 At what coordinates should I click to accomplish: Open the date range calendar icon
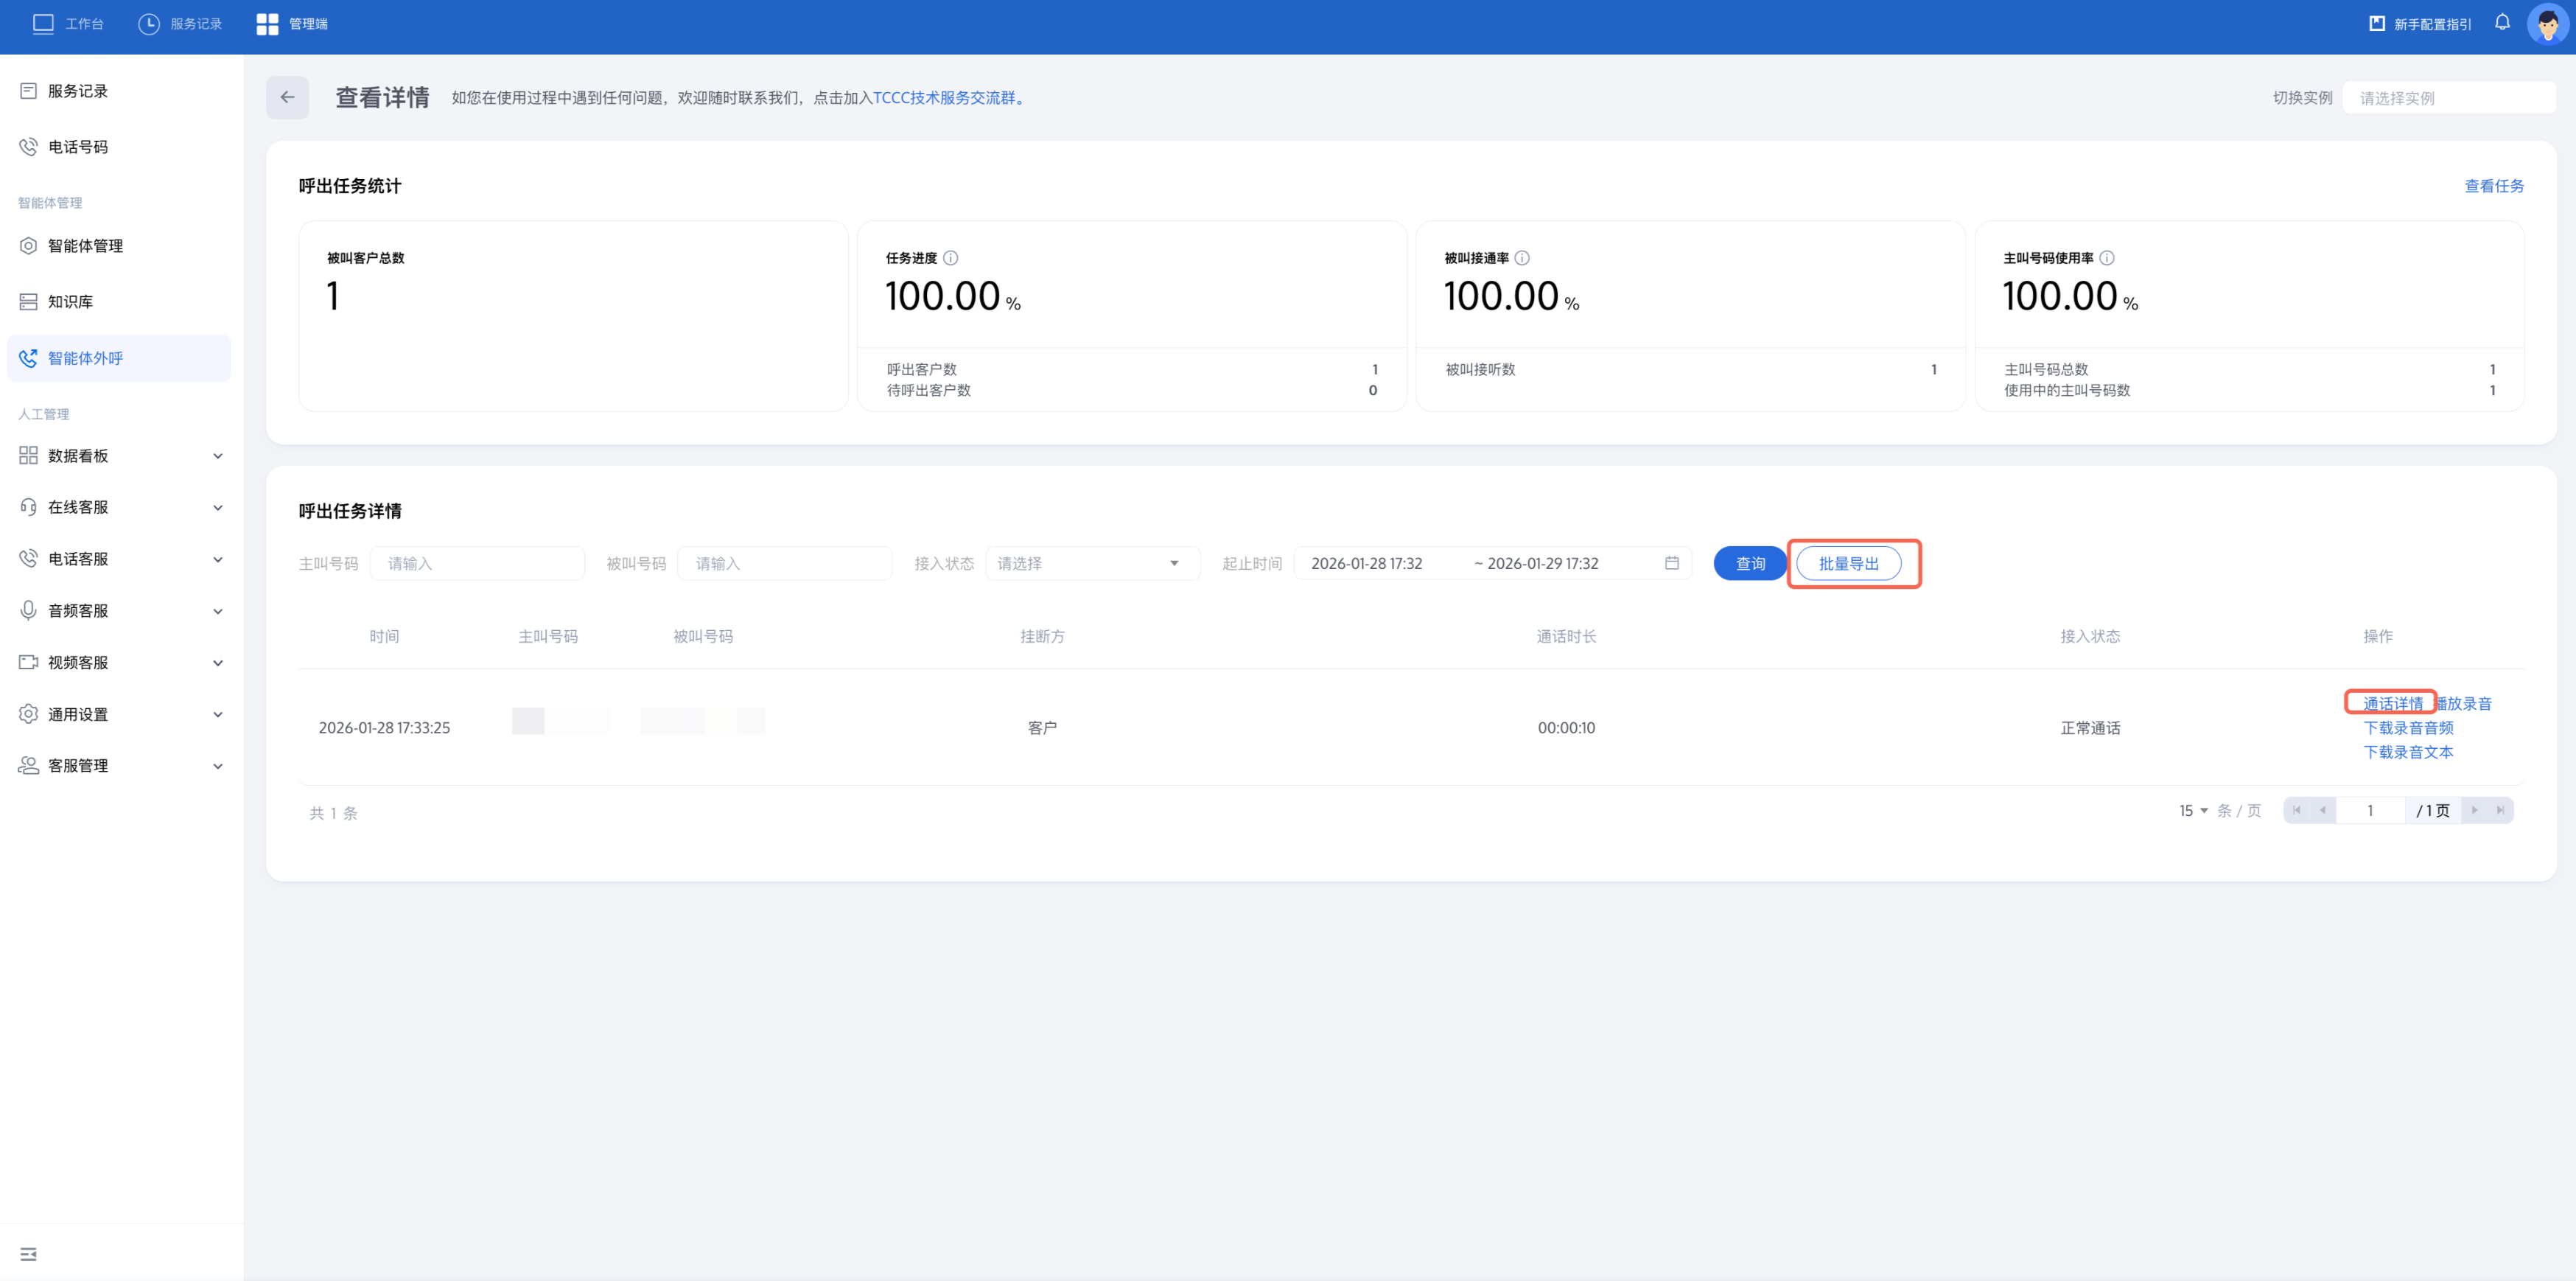[x=1671, y=563]
